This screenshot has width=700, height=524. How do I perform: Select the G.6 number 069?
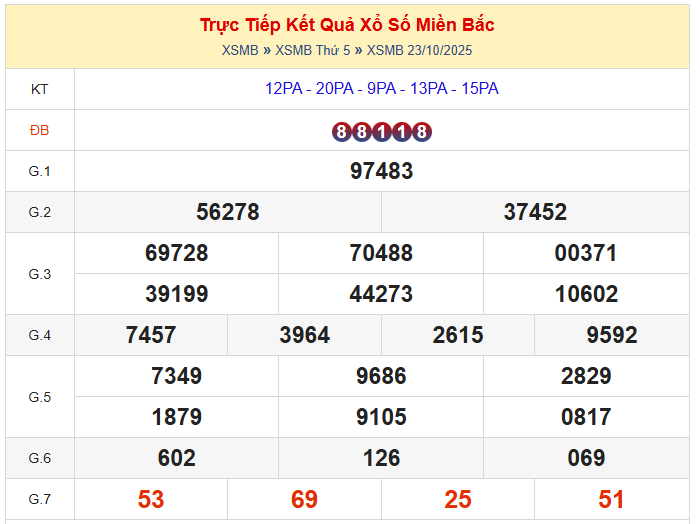pyautogui.click(x=586, y=458)
